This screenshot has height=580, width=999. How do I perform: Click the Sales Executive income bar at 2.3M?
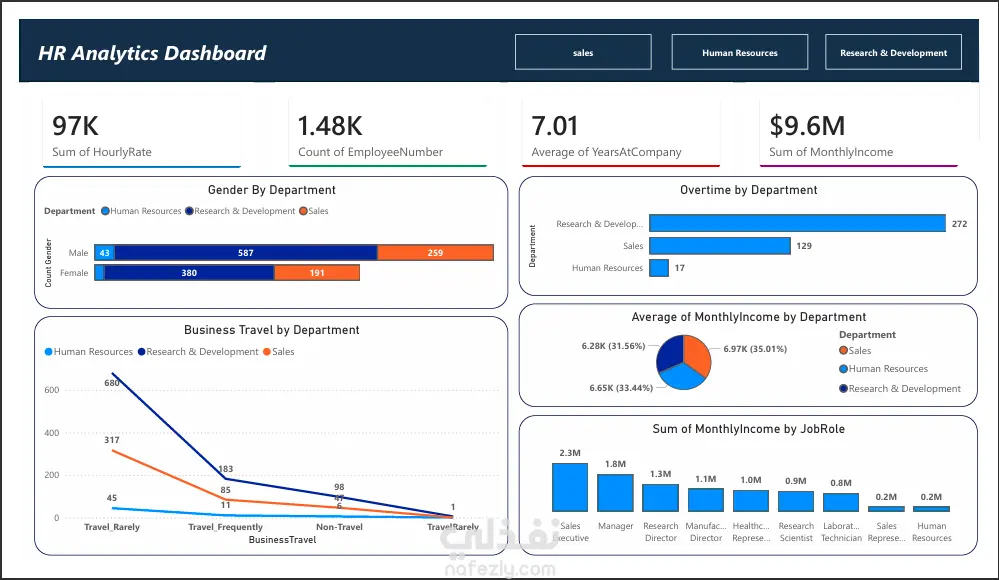click(x=570, y=488)
